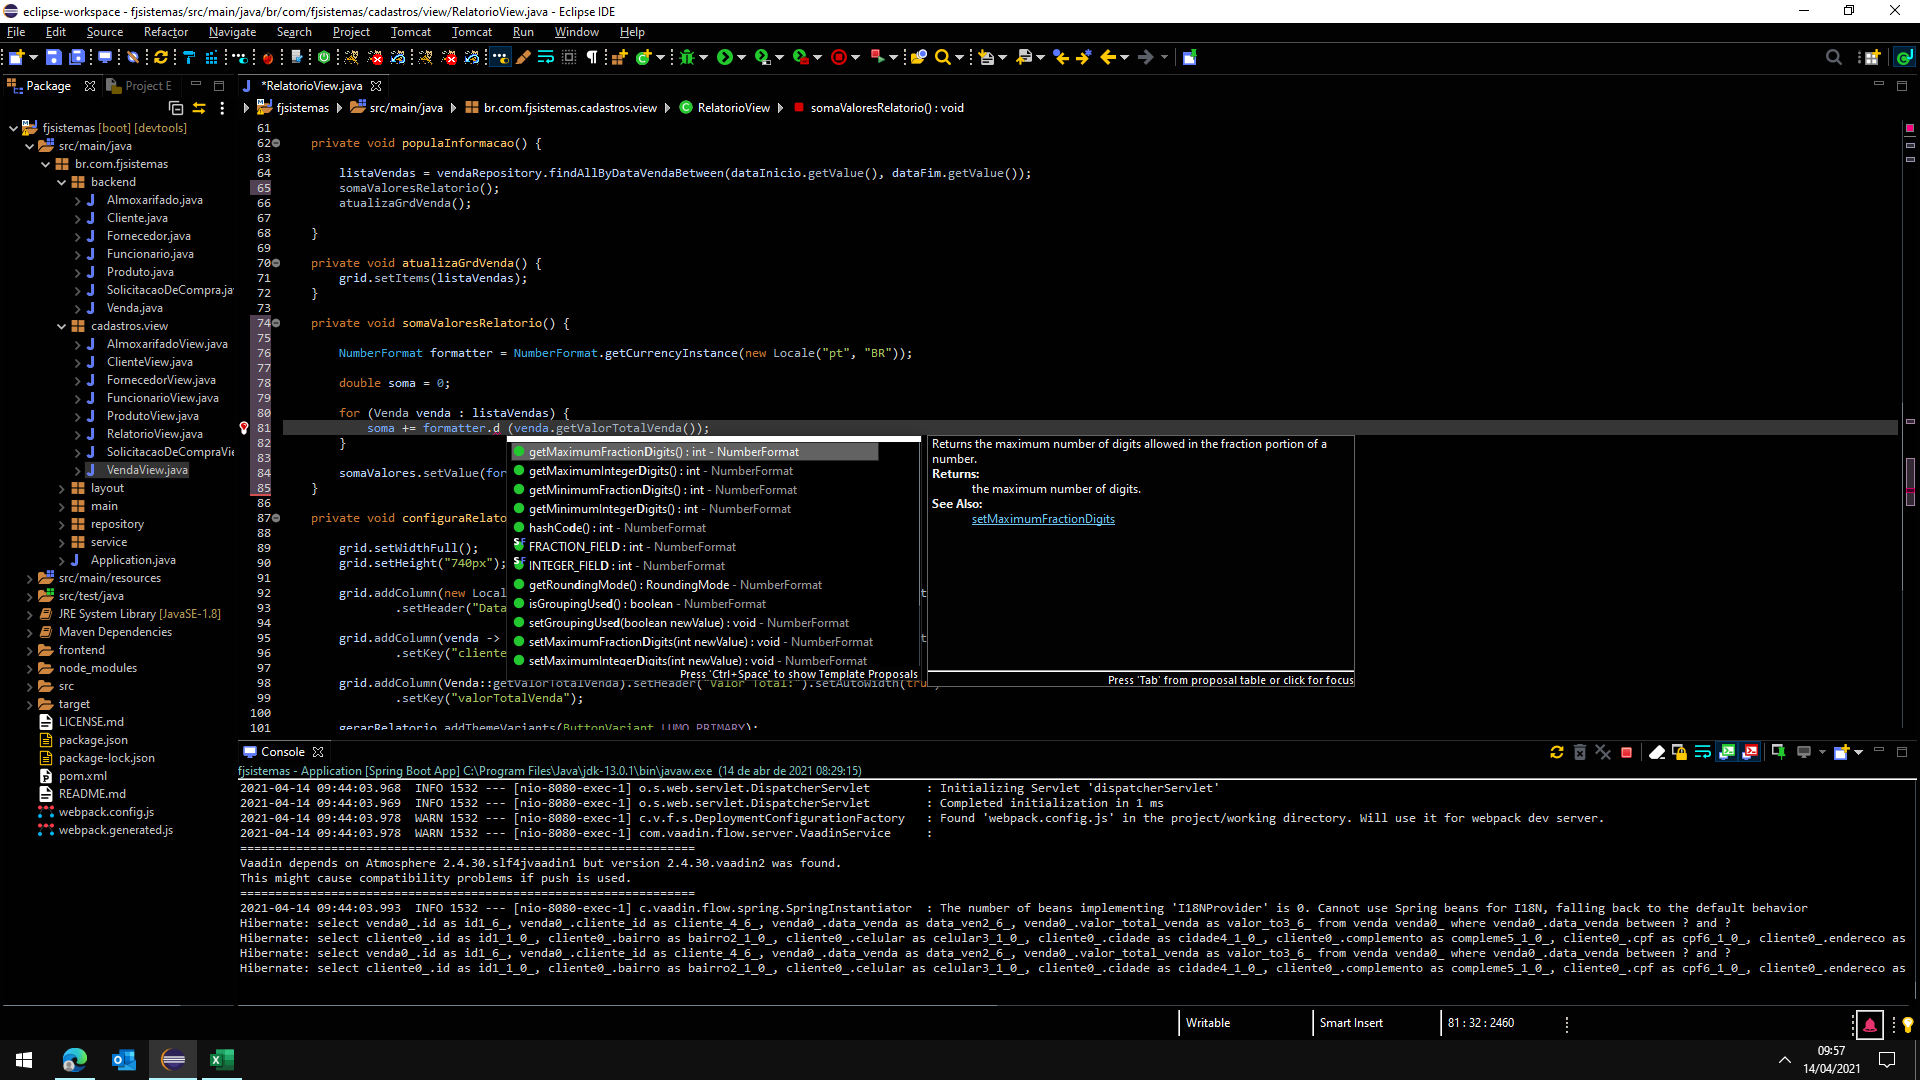Toggle Show Whitespace Characters pilcrow icon

tap(592, 57)
